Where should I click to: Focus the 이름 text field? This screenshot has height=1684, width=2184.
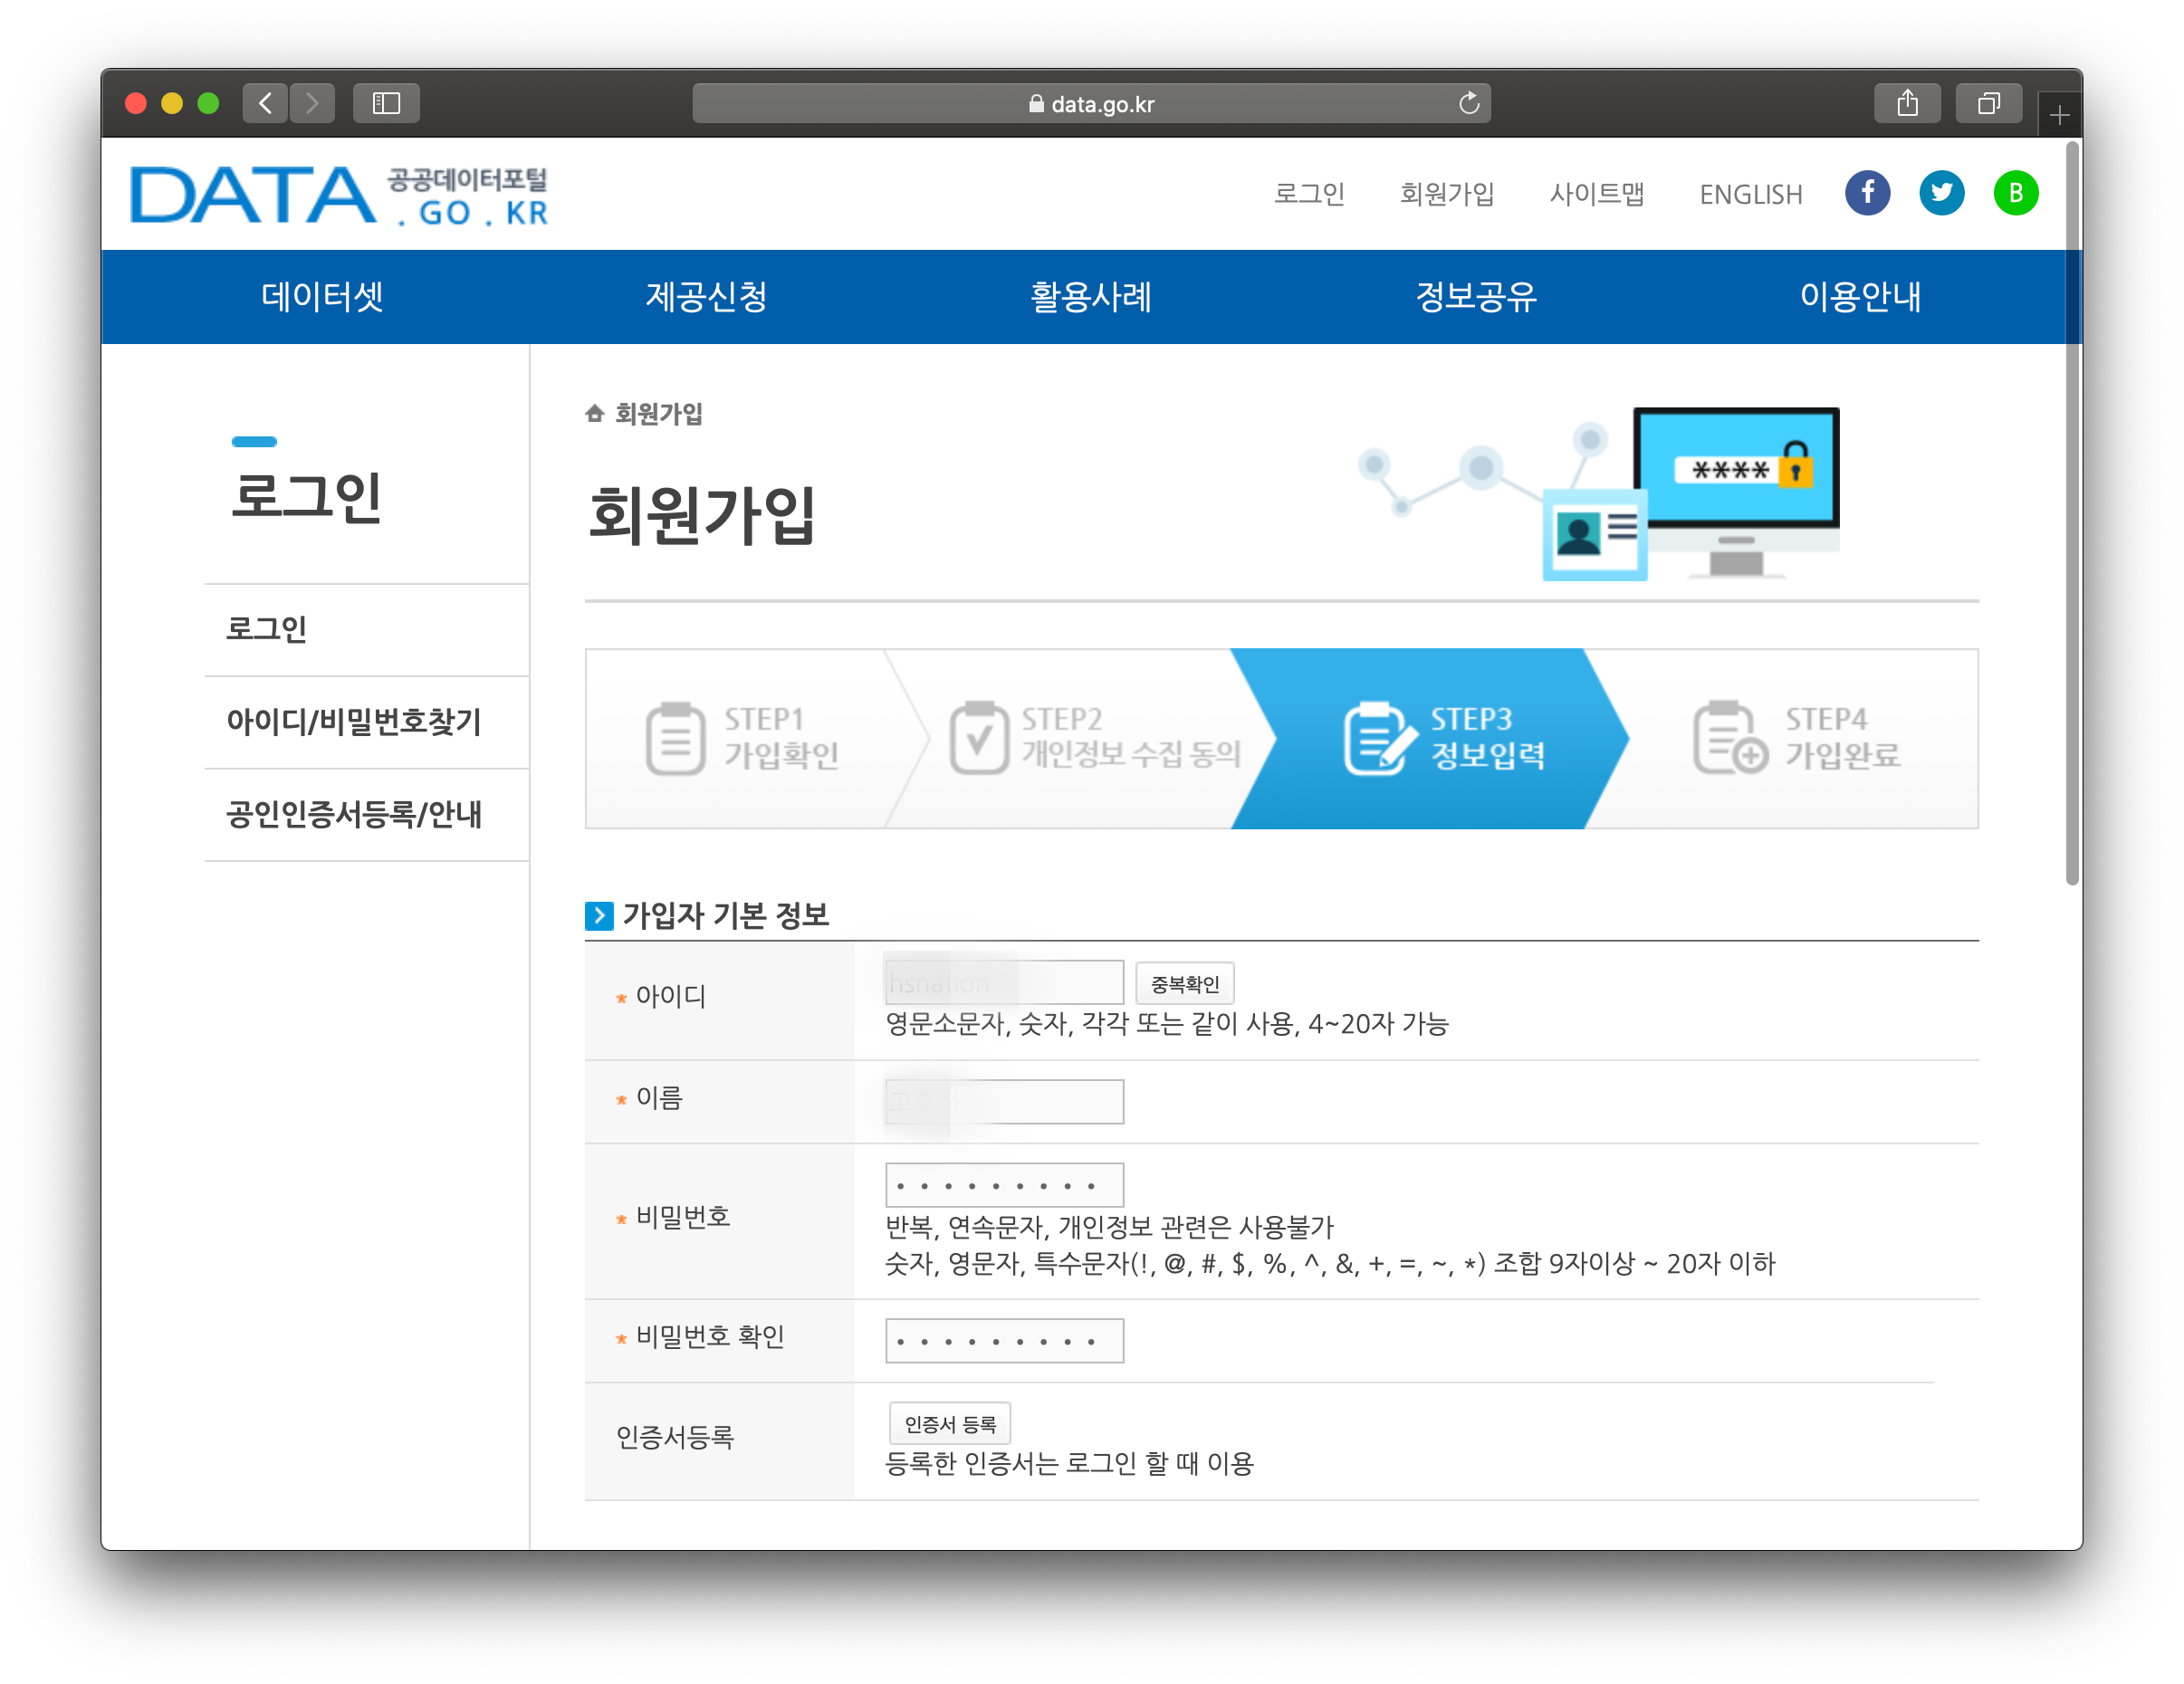(x=1004, y=1101)
